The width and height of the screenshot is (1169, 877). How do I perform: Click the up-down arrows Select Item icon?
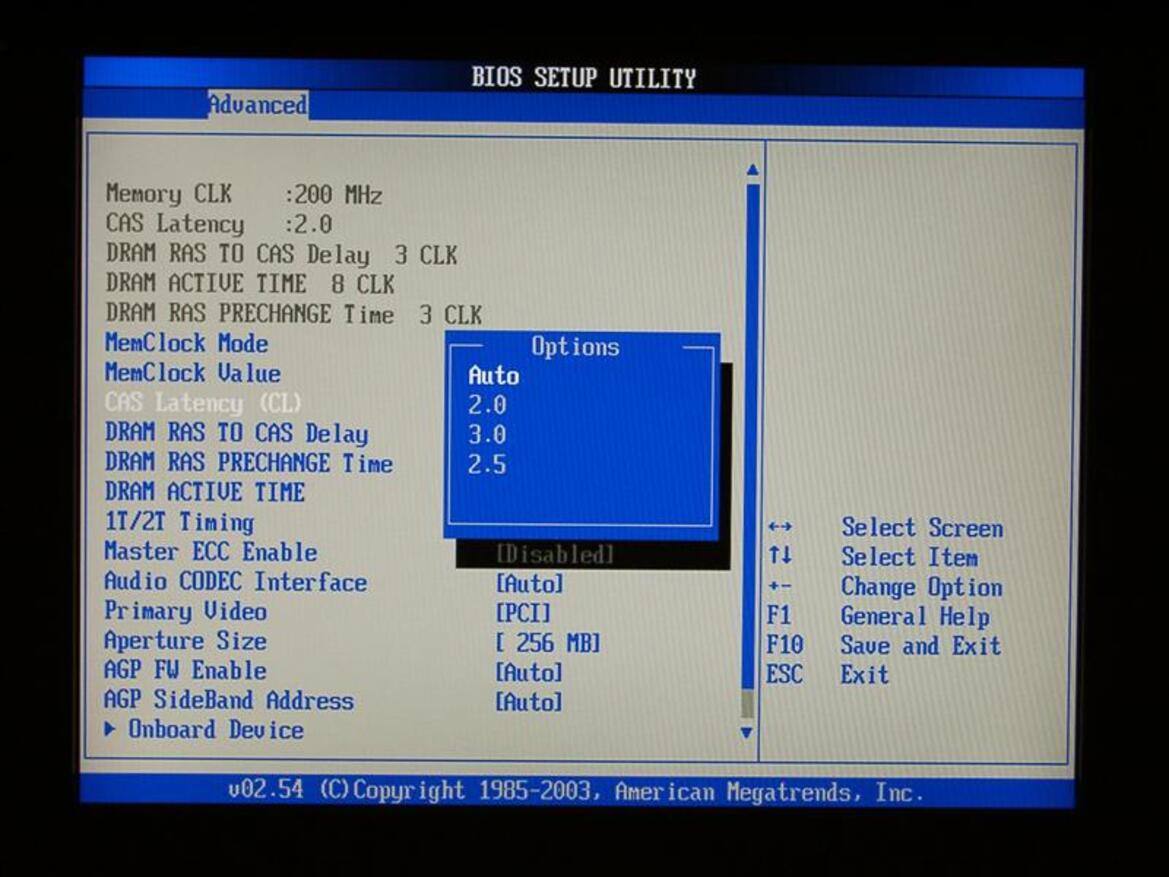point(780,556)
